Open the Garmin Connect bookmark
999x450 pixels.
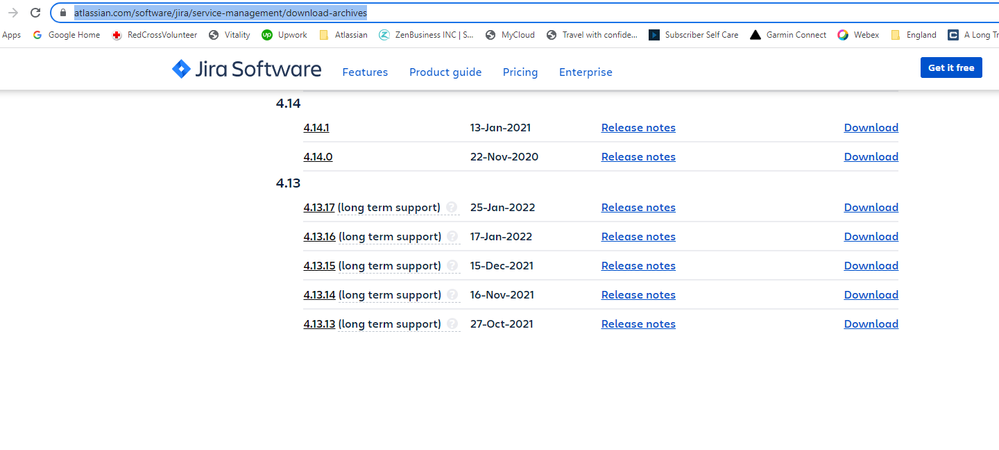coord(788,35)
